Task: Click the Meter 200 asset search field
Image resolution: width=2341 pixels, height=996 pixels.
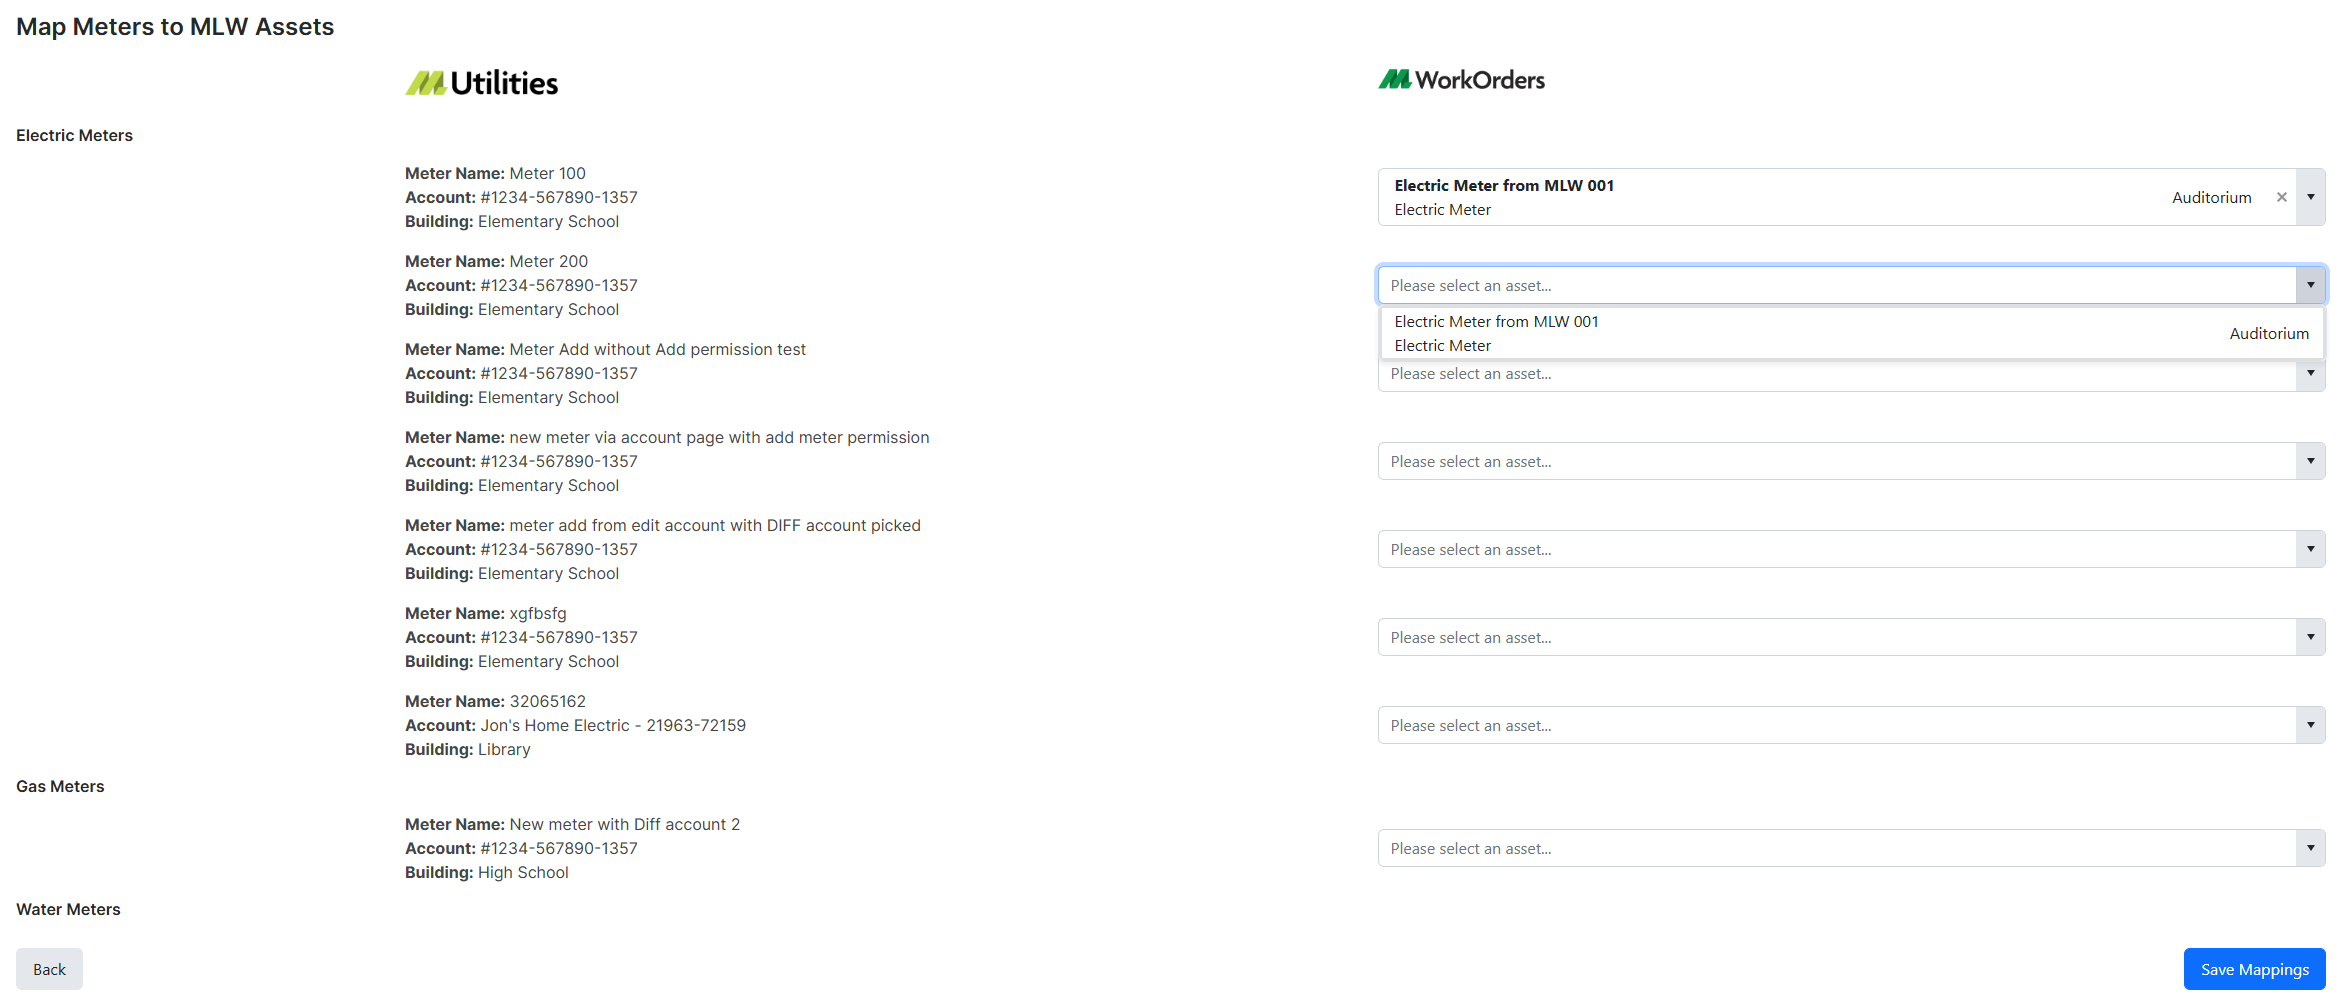Action: click(x=1835, y=285)
